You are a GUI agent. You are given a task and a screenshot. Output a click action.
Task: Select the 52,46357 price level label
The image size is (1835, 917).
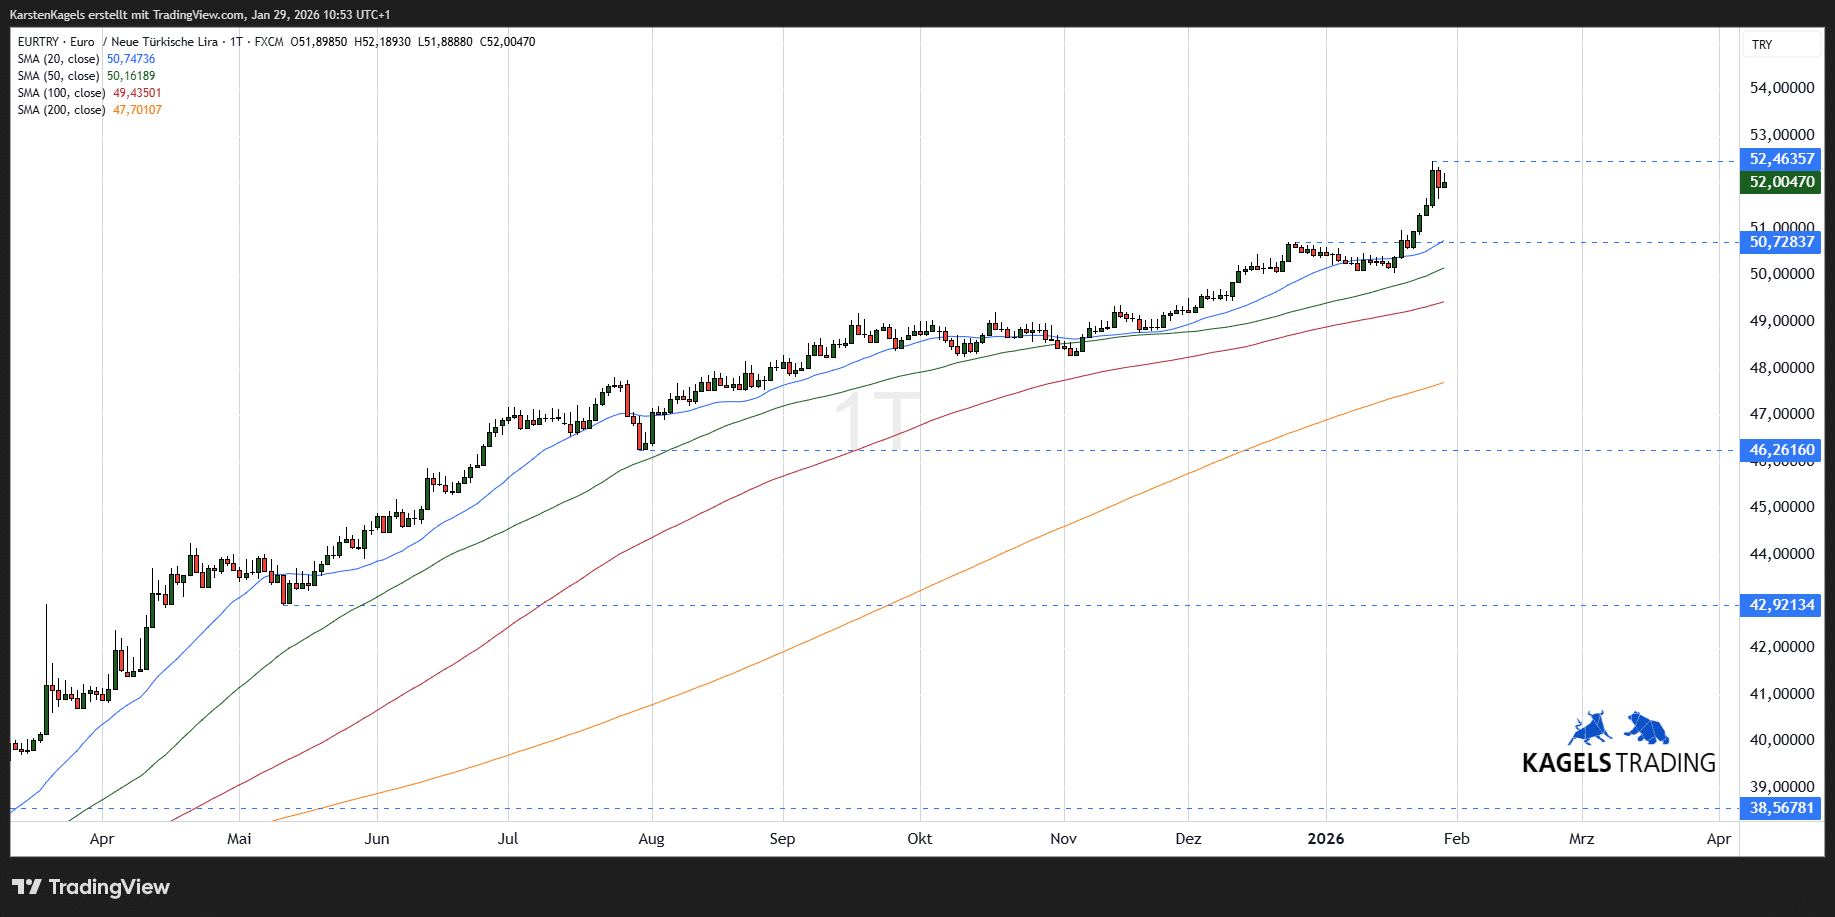click(x=1781, y=159)
